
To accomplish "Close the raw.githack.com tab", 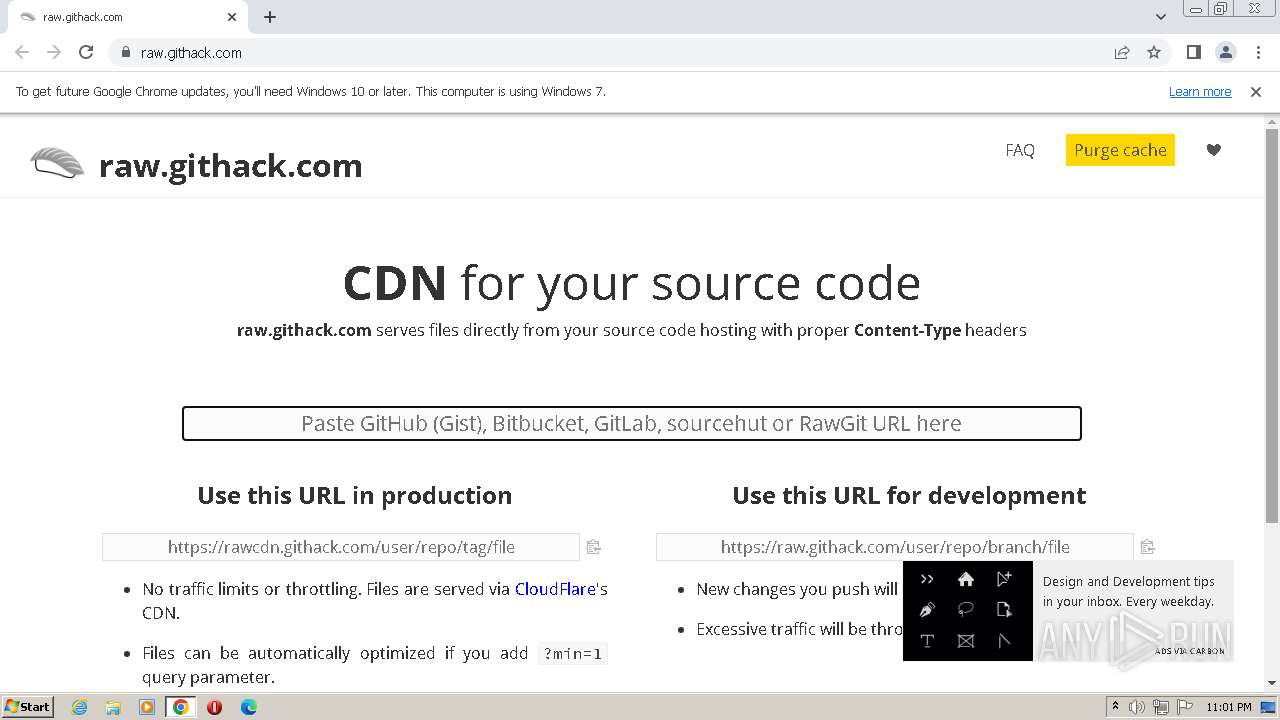I will point(232,17).
